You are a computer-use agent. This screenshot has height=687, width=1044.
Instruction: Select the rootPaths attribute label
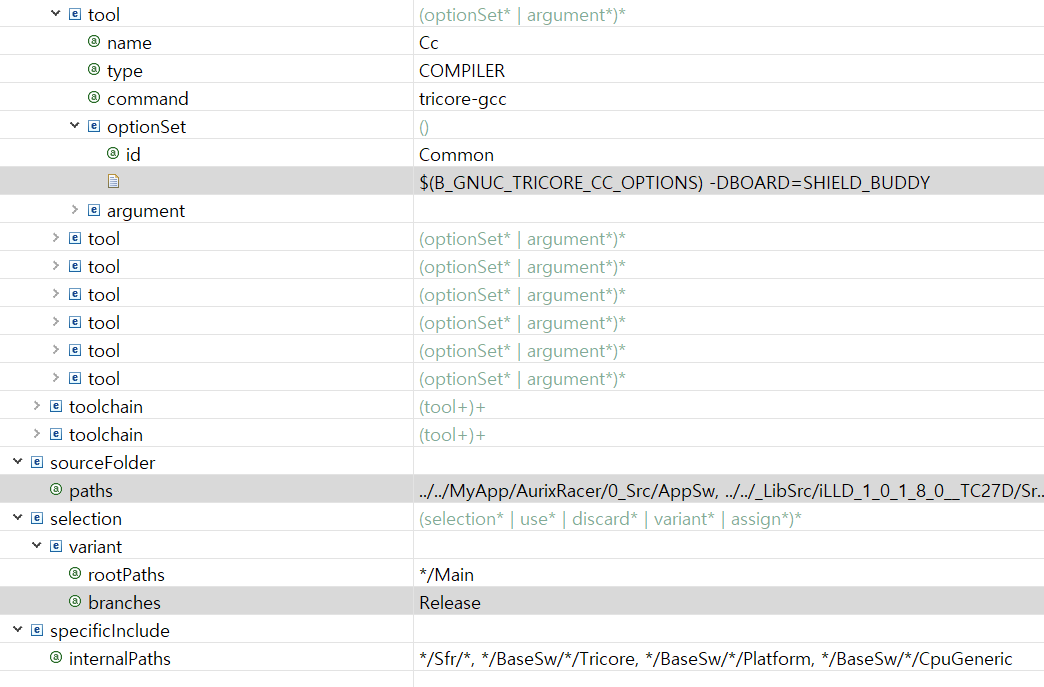point(126,574)
